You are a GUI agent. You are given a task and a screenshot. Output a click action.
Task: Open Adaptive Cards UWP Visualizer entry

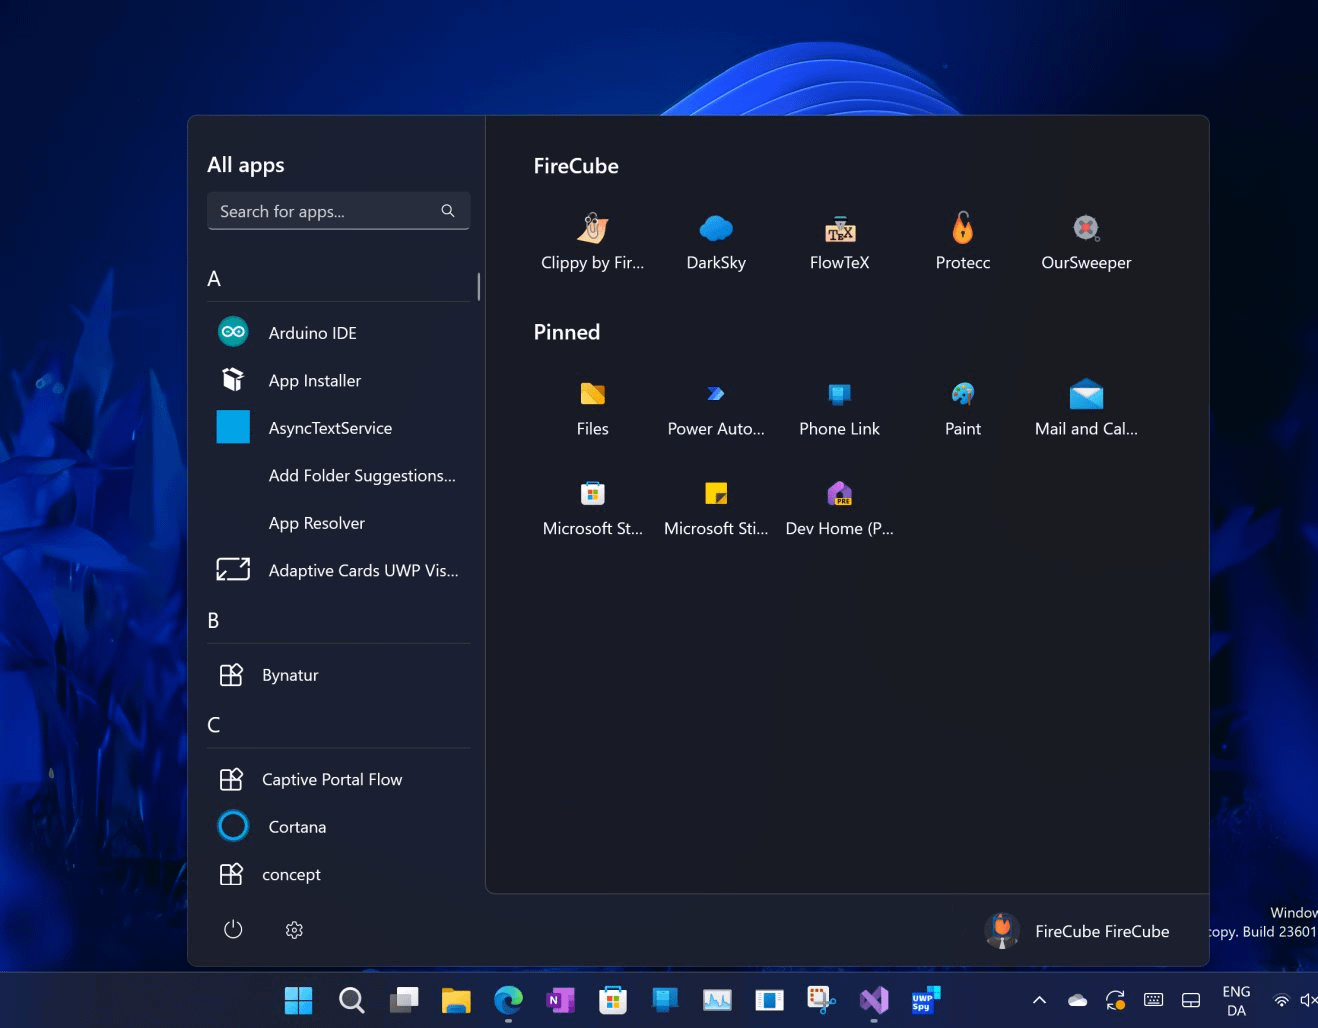point(338,570)
